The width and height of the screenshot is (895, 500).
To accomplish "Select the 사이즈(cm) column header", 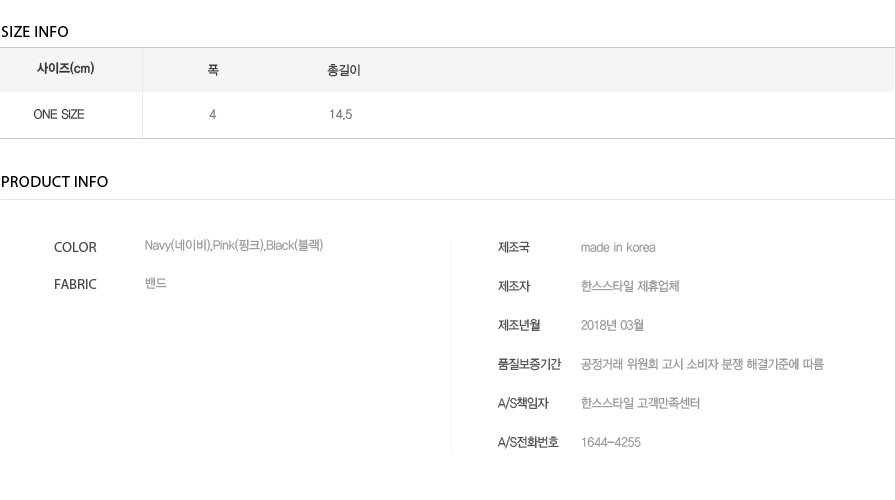I will tap(66, 68).
